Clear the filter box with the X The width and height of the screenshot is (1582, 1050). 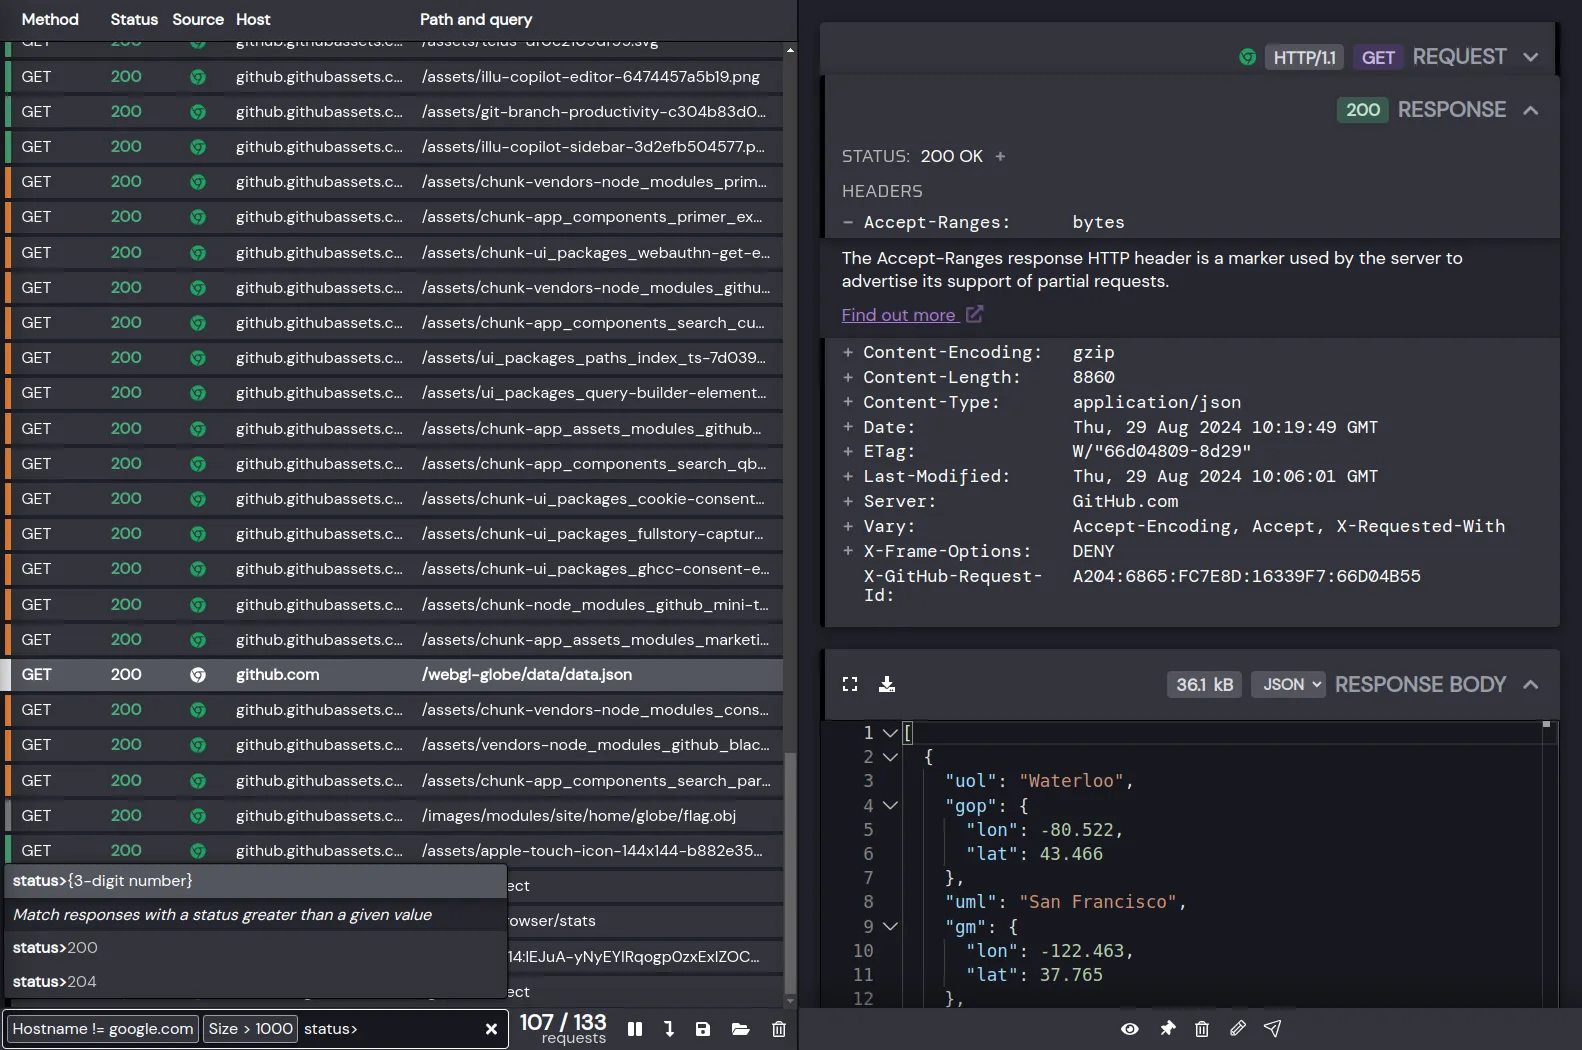491,1029
